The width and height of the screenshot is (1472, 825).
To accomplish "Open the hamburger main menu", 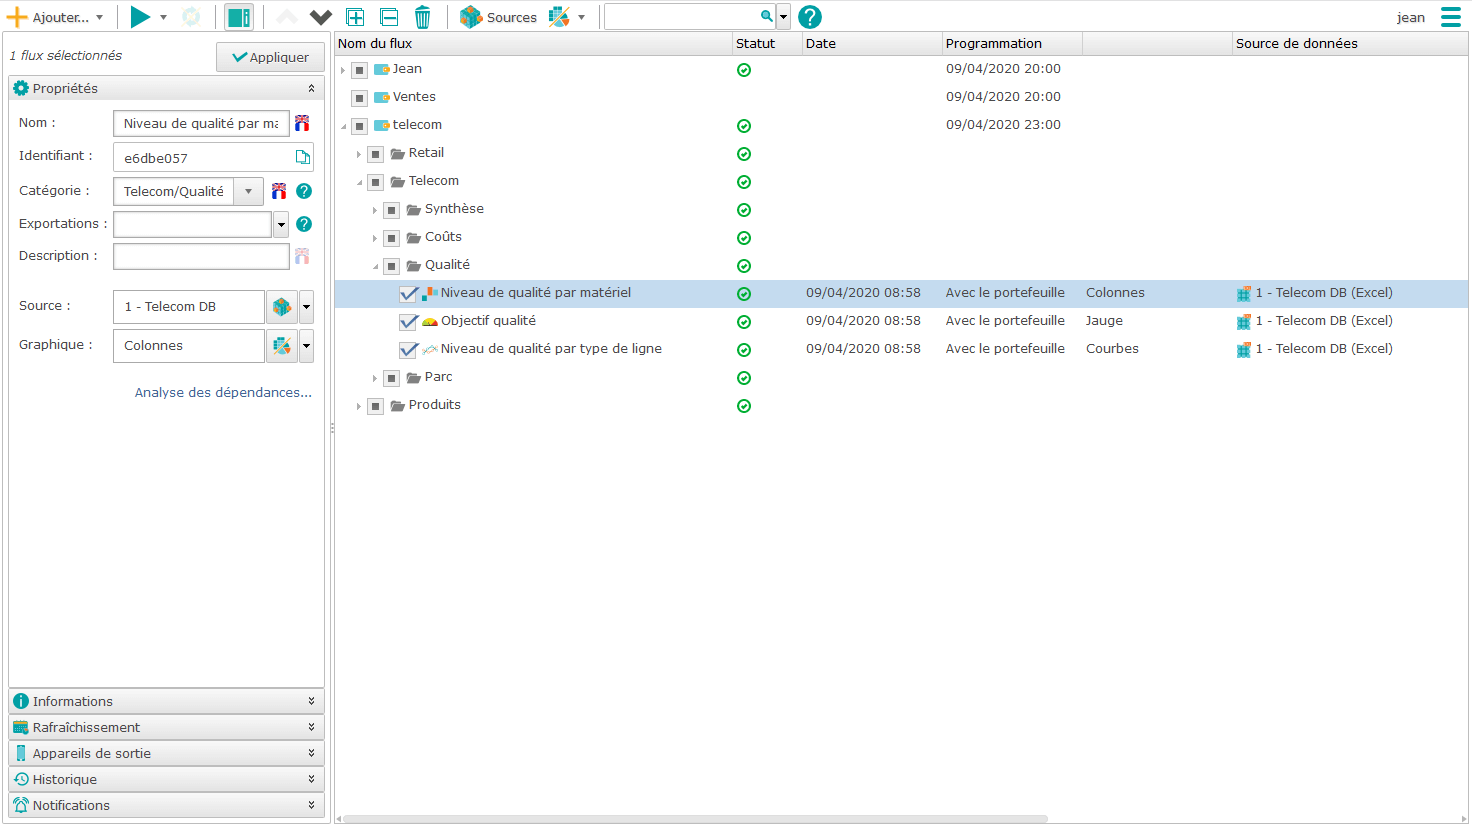I will click(x=1451, y=17).
